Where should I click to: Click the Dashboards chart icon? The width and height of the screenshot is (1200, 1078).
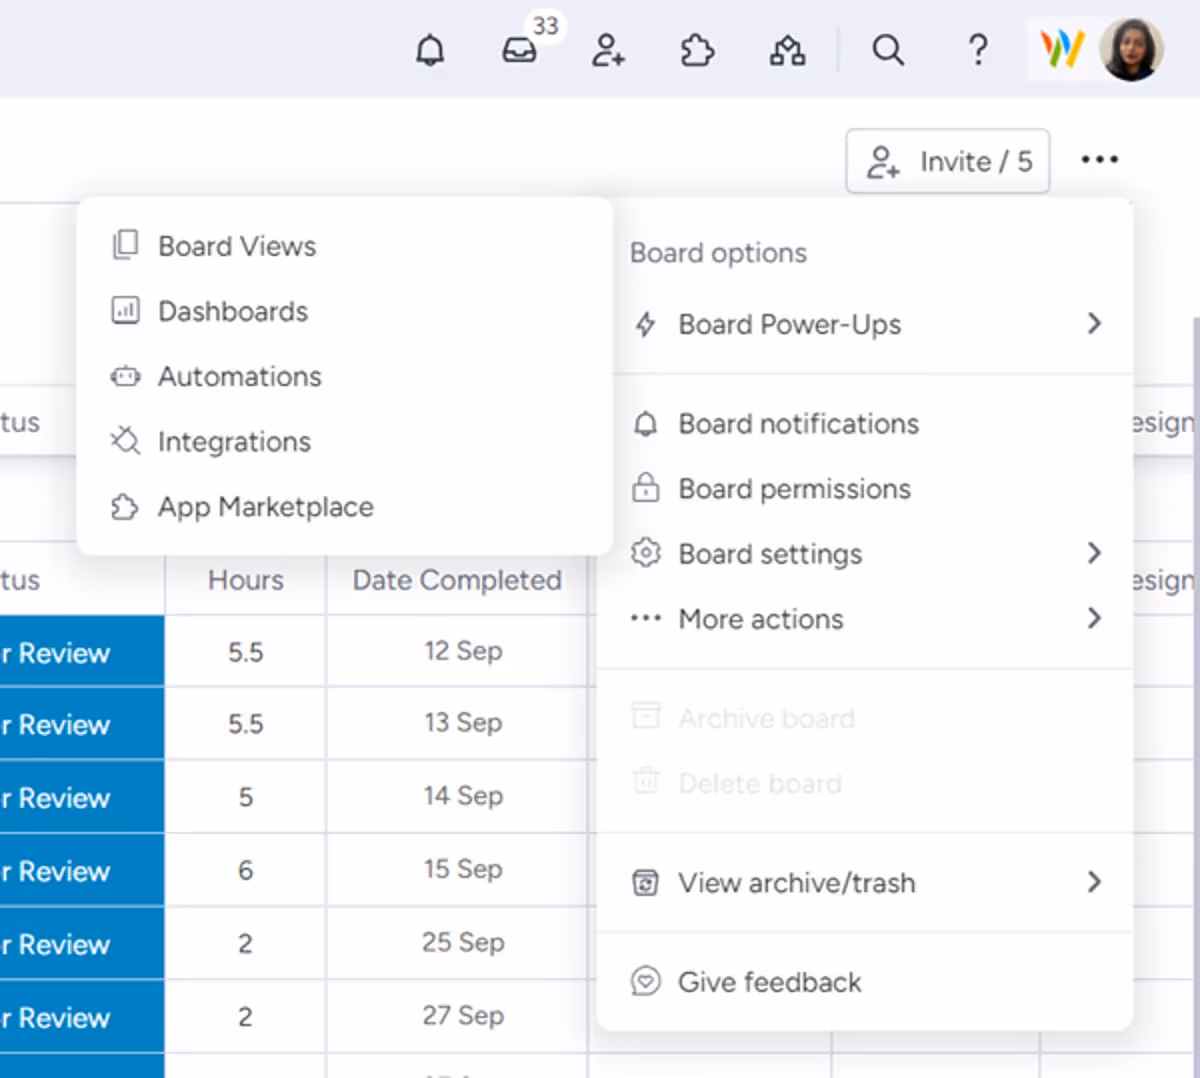tap(125, 310)
